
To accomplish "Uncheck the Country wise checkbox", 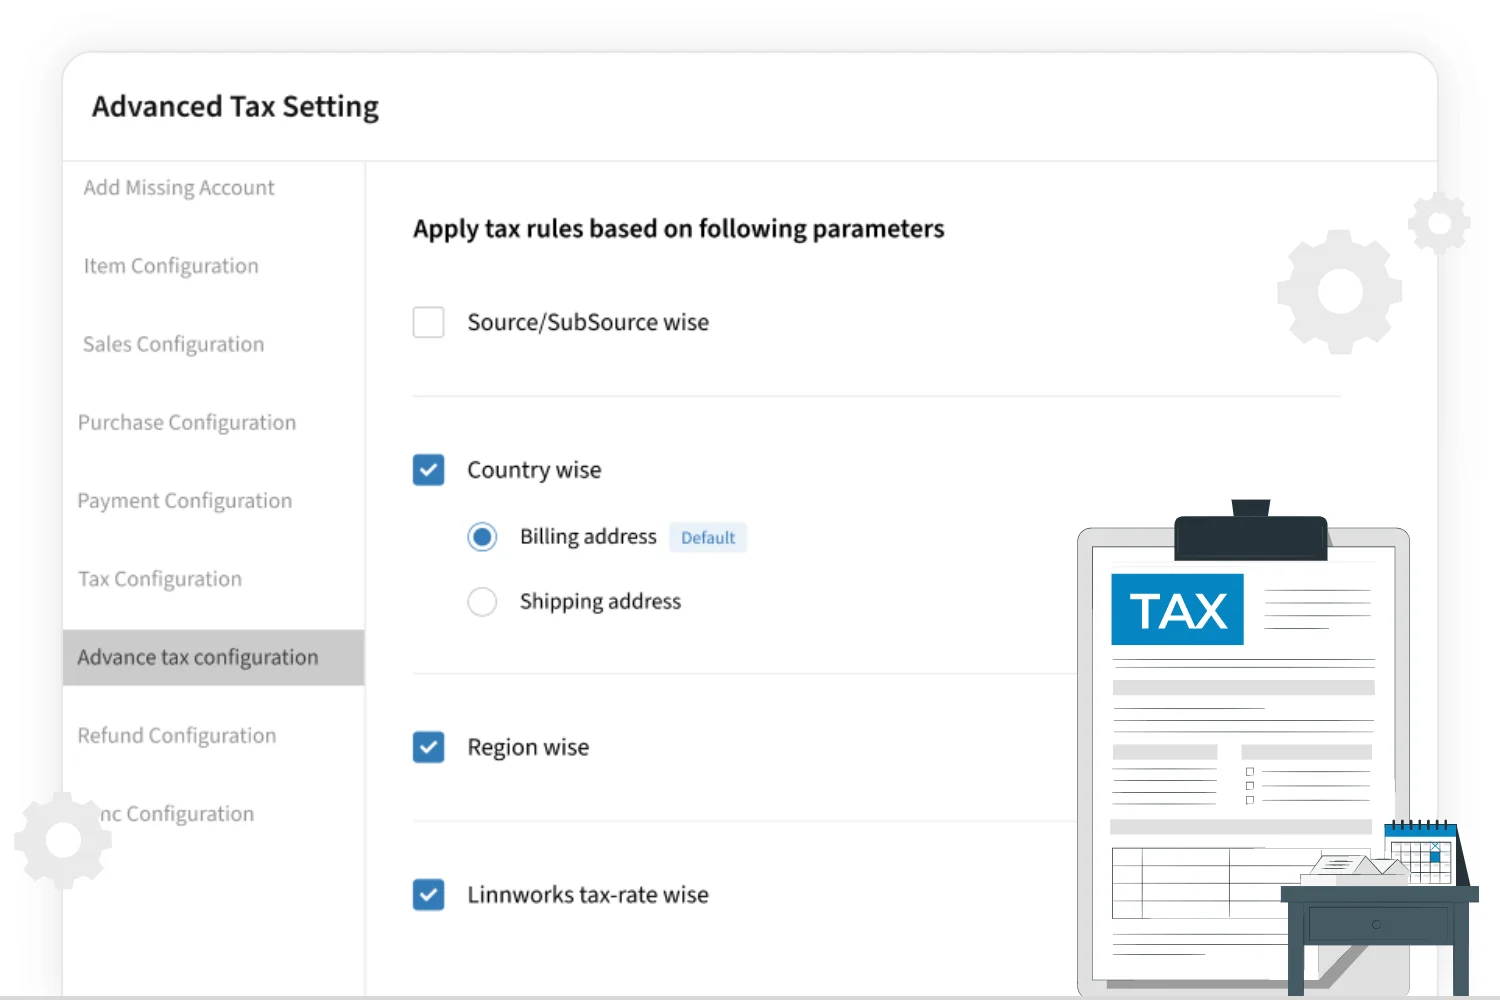I will 428,470.
